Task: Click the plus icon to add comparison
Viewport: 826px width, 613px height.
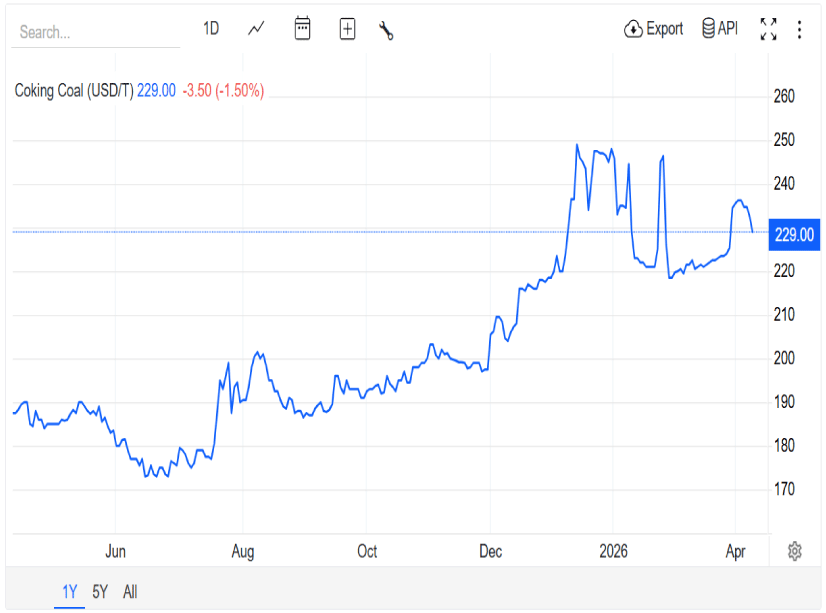Action: click(347, 29)
